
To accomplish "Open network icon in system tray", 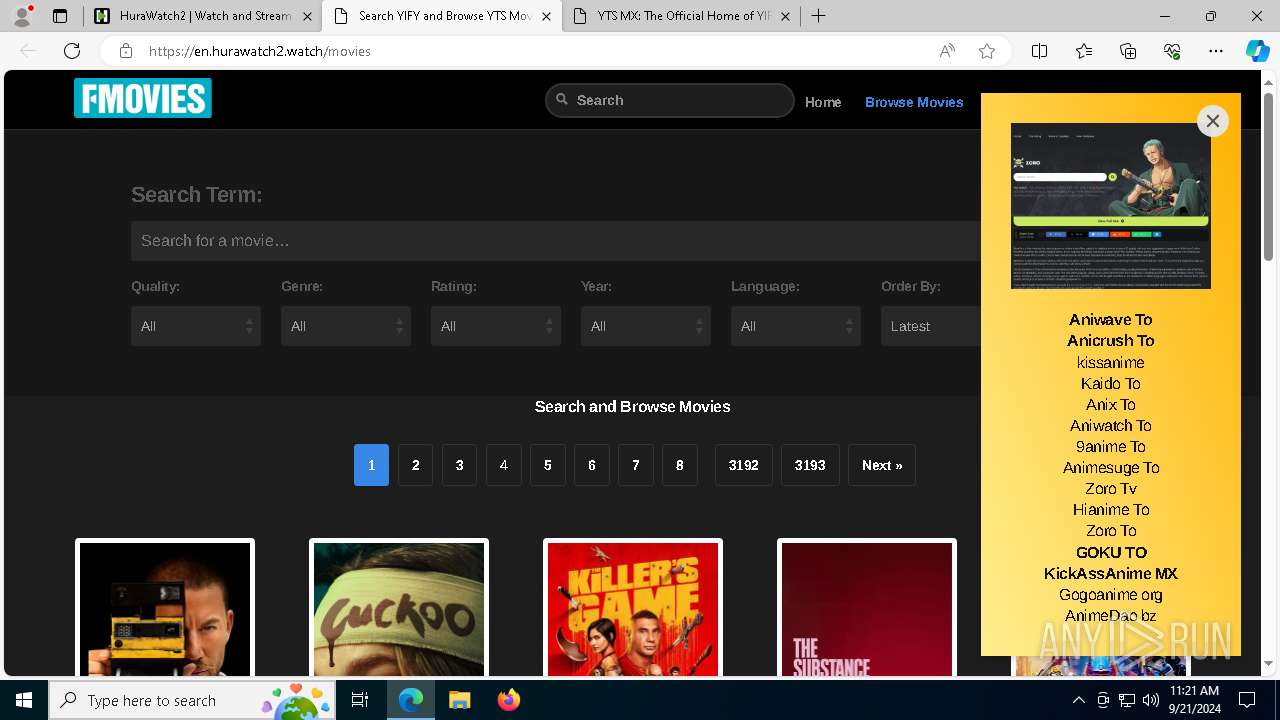I will point(1126,700).
